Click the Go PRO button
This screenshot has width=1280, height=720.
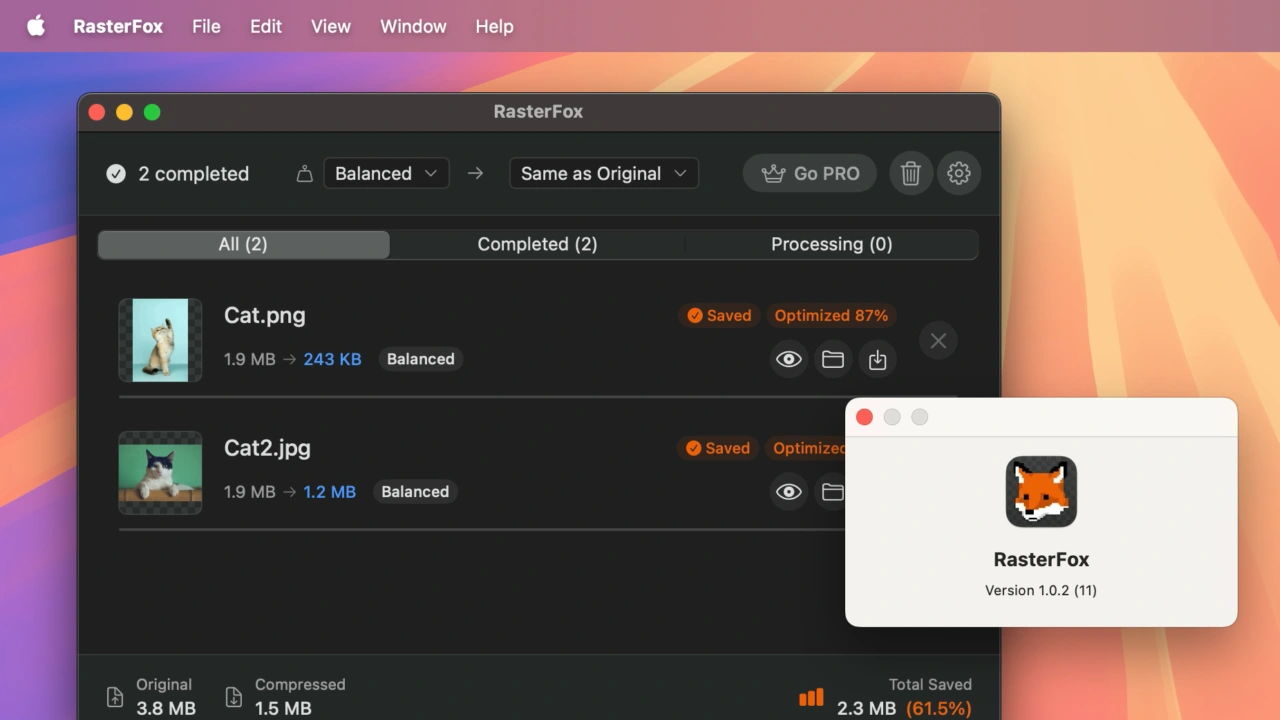point(809,173)
